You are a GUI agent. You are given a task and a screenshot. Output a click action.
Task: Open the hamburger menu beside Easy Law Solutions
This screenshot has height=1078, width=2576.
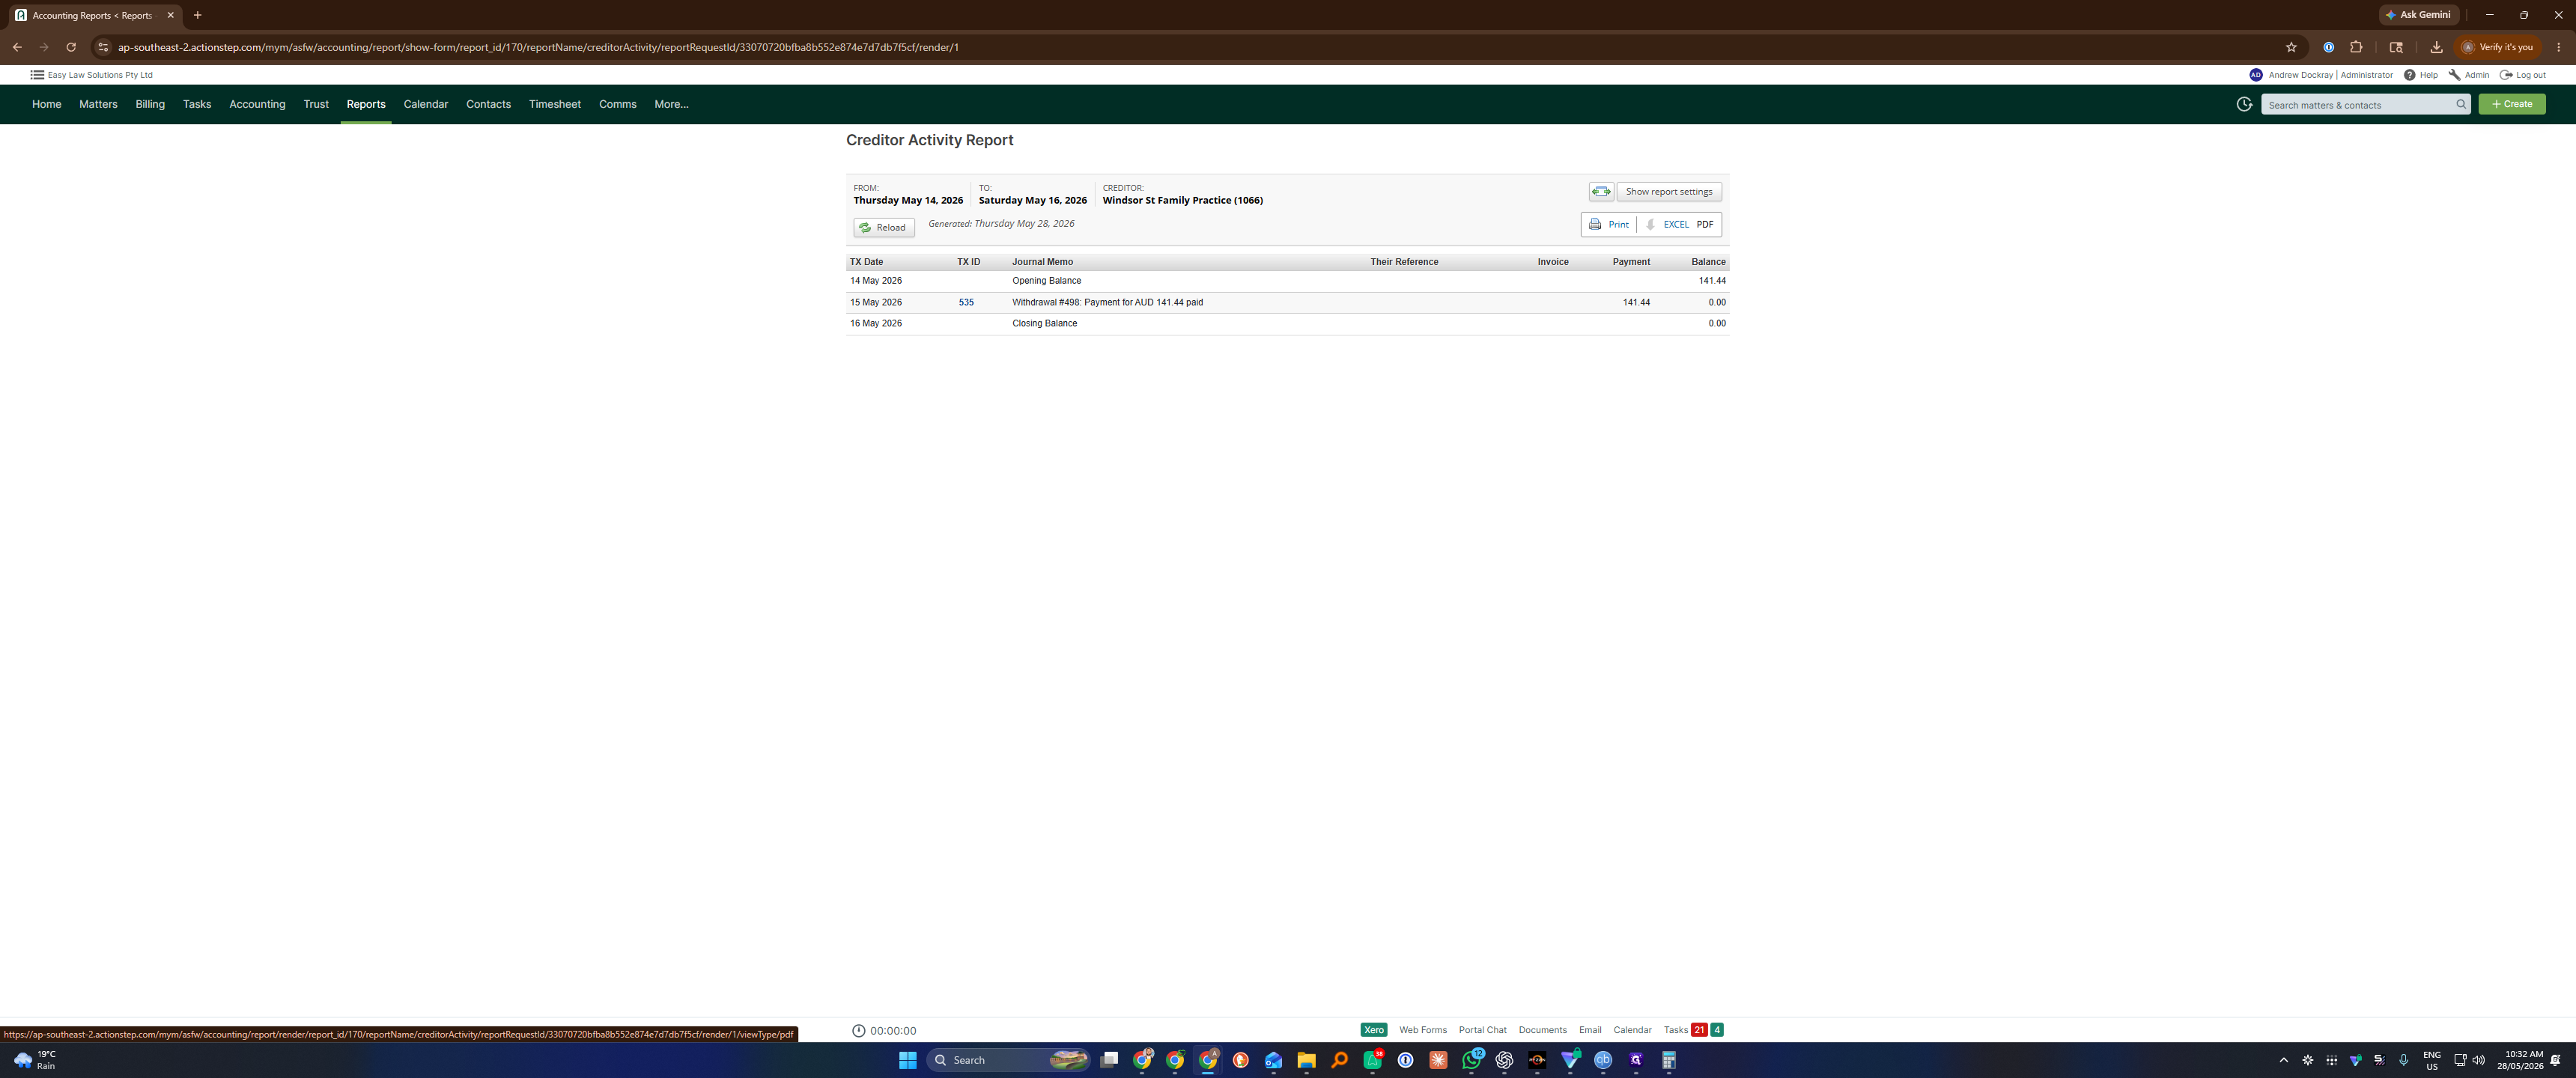pos(37,75)
